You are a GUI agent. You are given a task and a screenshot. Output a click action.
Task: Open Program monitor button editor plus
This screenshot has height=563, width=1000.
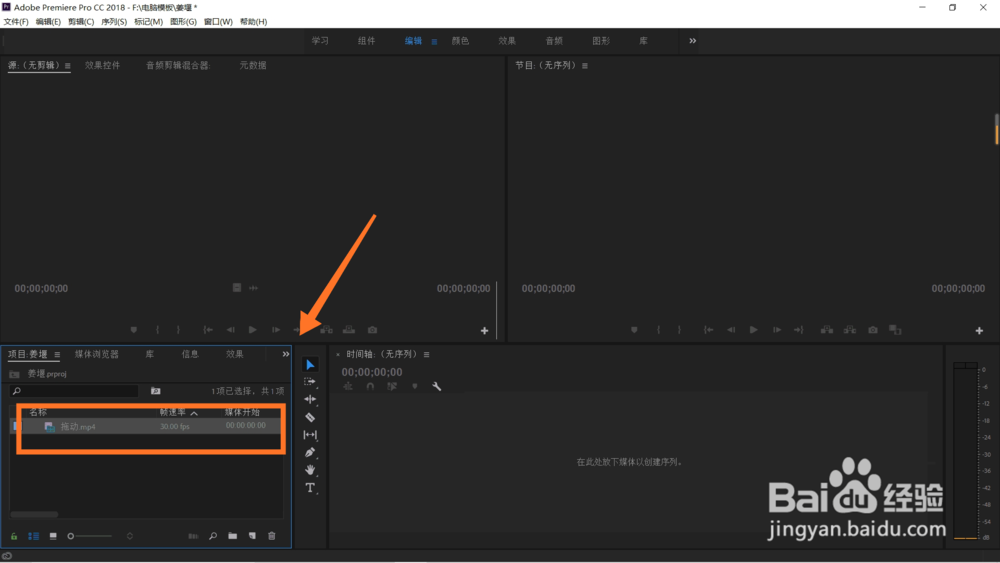[980, 330]
